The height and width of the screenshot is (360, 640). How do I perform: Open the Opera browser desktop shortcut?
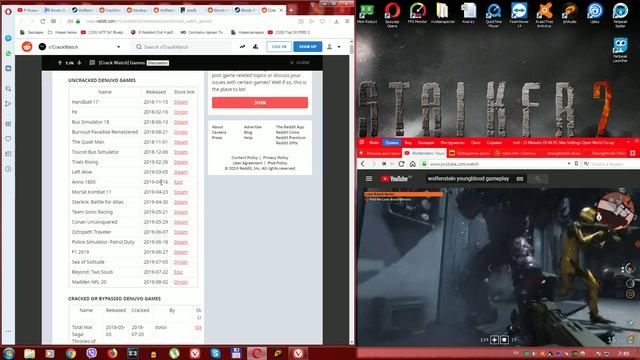392,14
